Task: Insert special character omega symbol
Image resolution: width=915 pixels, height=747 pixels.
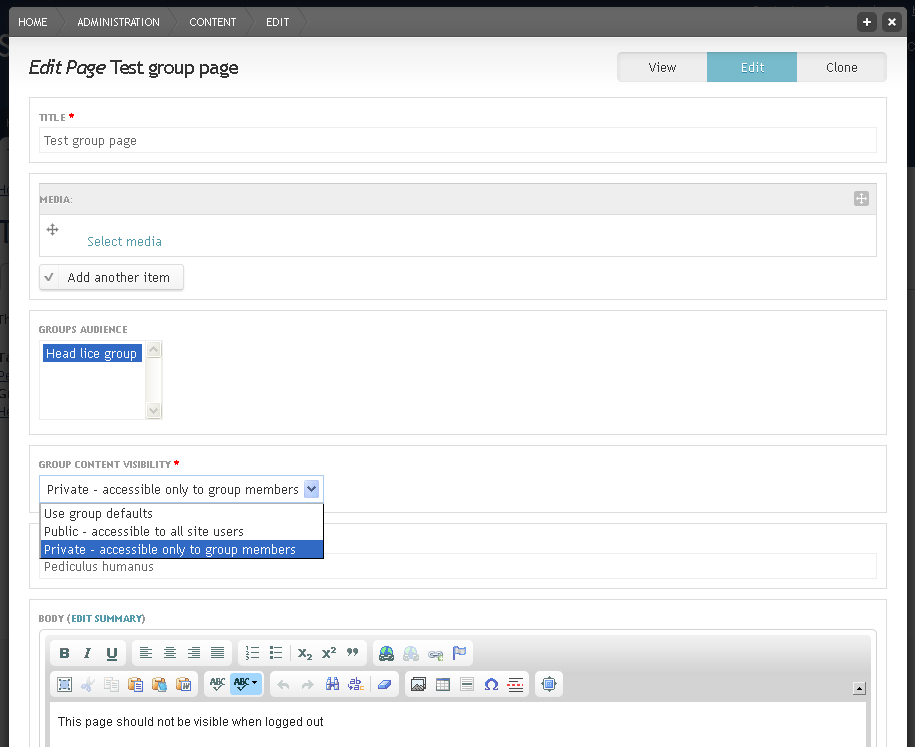Action: point(491,684)
